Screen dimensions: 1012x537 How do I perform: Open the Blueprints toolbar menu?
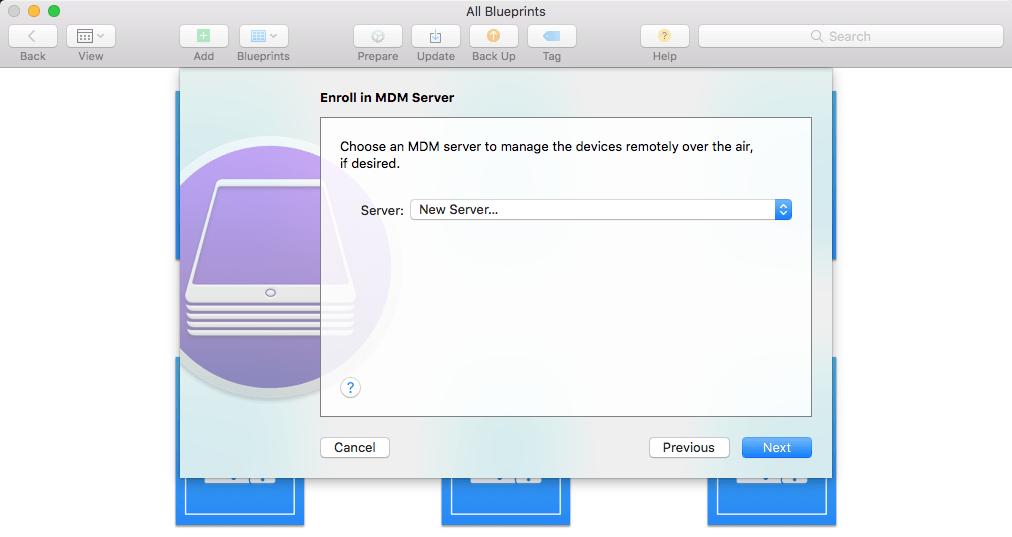(264, 36)
